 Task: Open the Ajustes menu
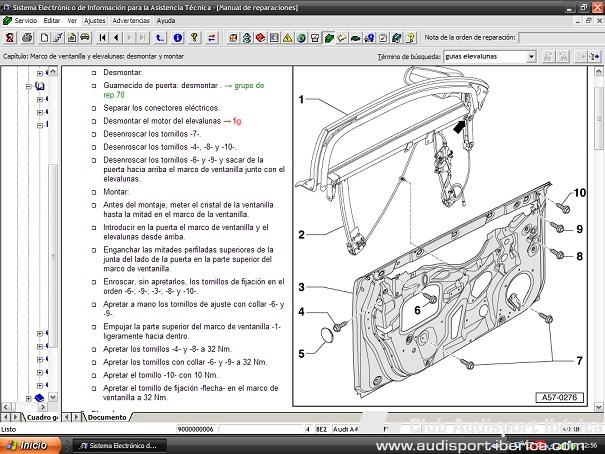click(95, 20)
